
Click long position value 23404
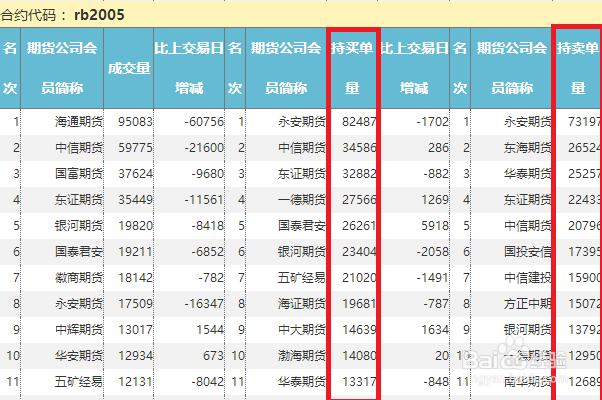(x=359, y=251)
